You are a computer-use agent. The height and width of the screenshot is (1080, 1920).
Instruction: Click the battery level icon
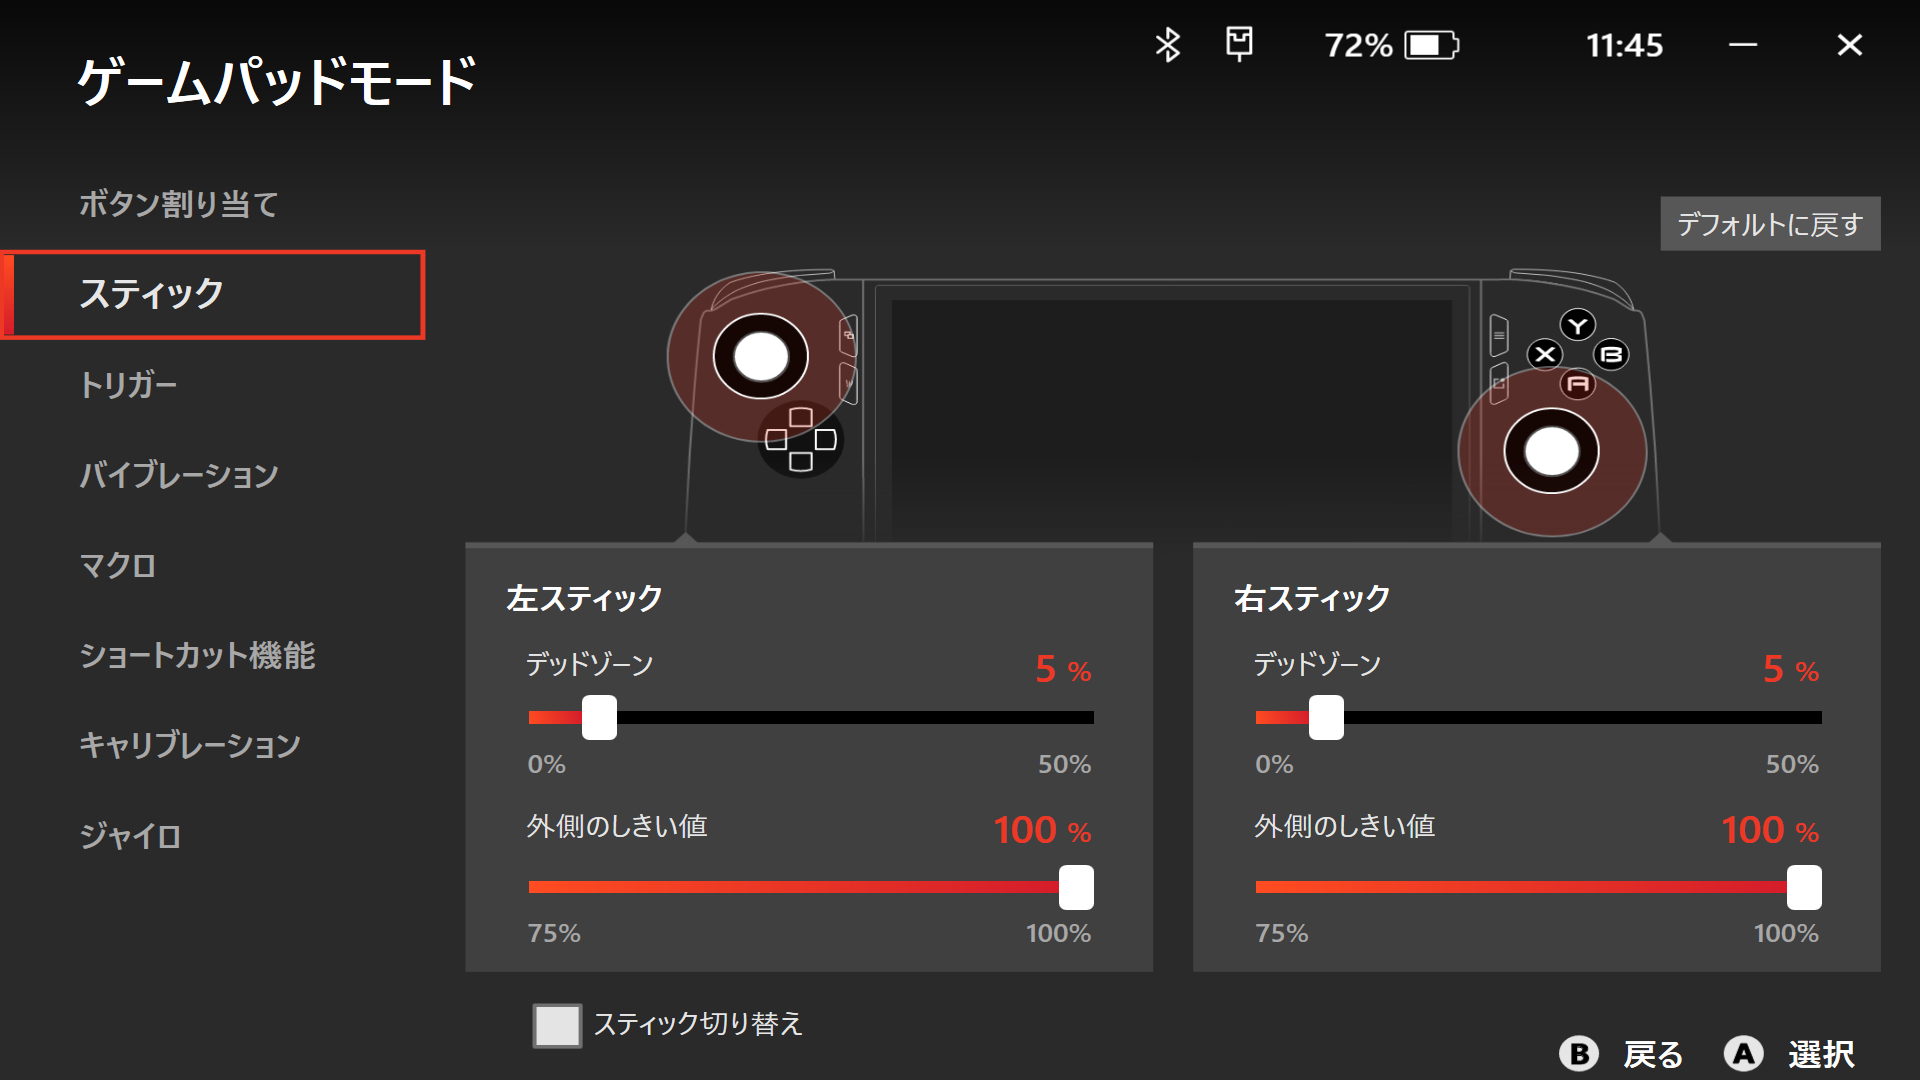[x=1431, y=45]
